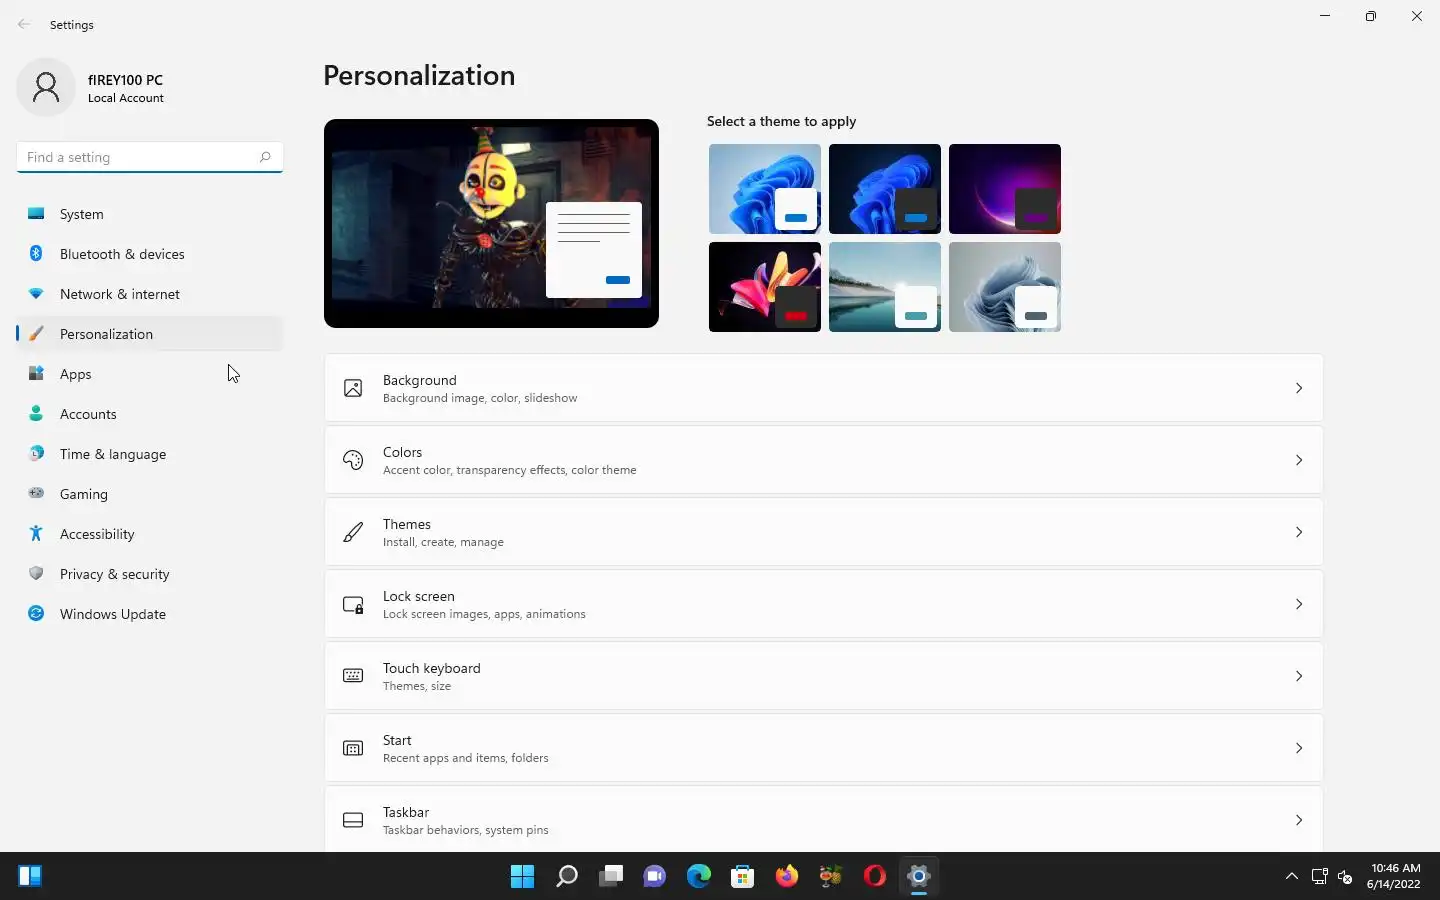
Task: Apply the Windows dark blue bloom theme
Action: tap(885, 189)
